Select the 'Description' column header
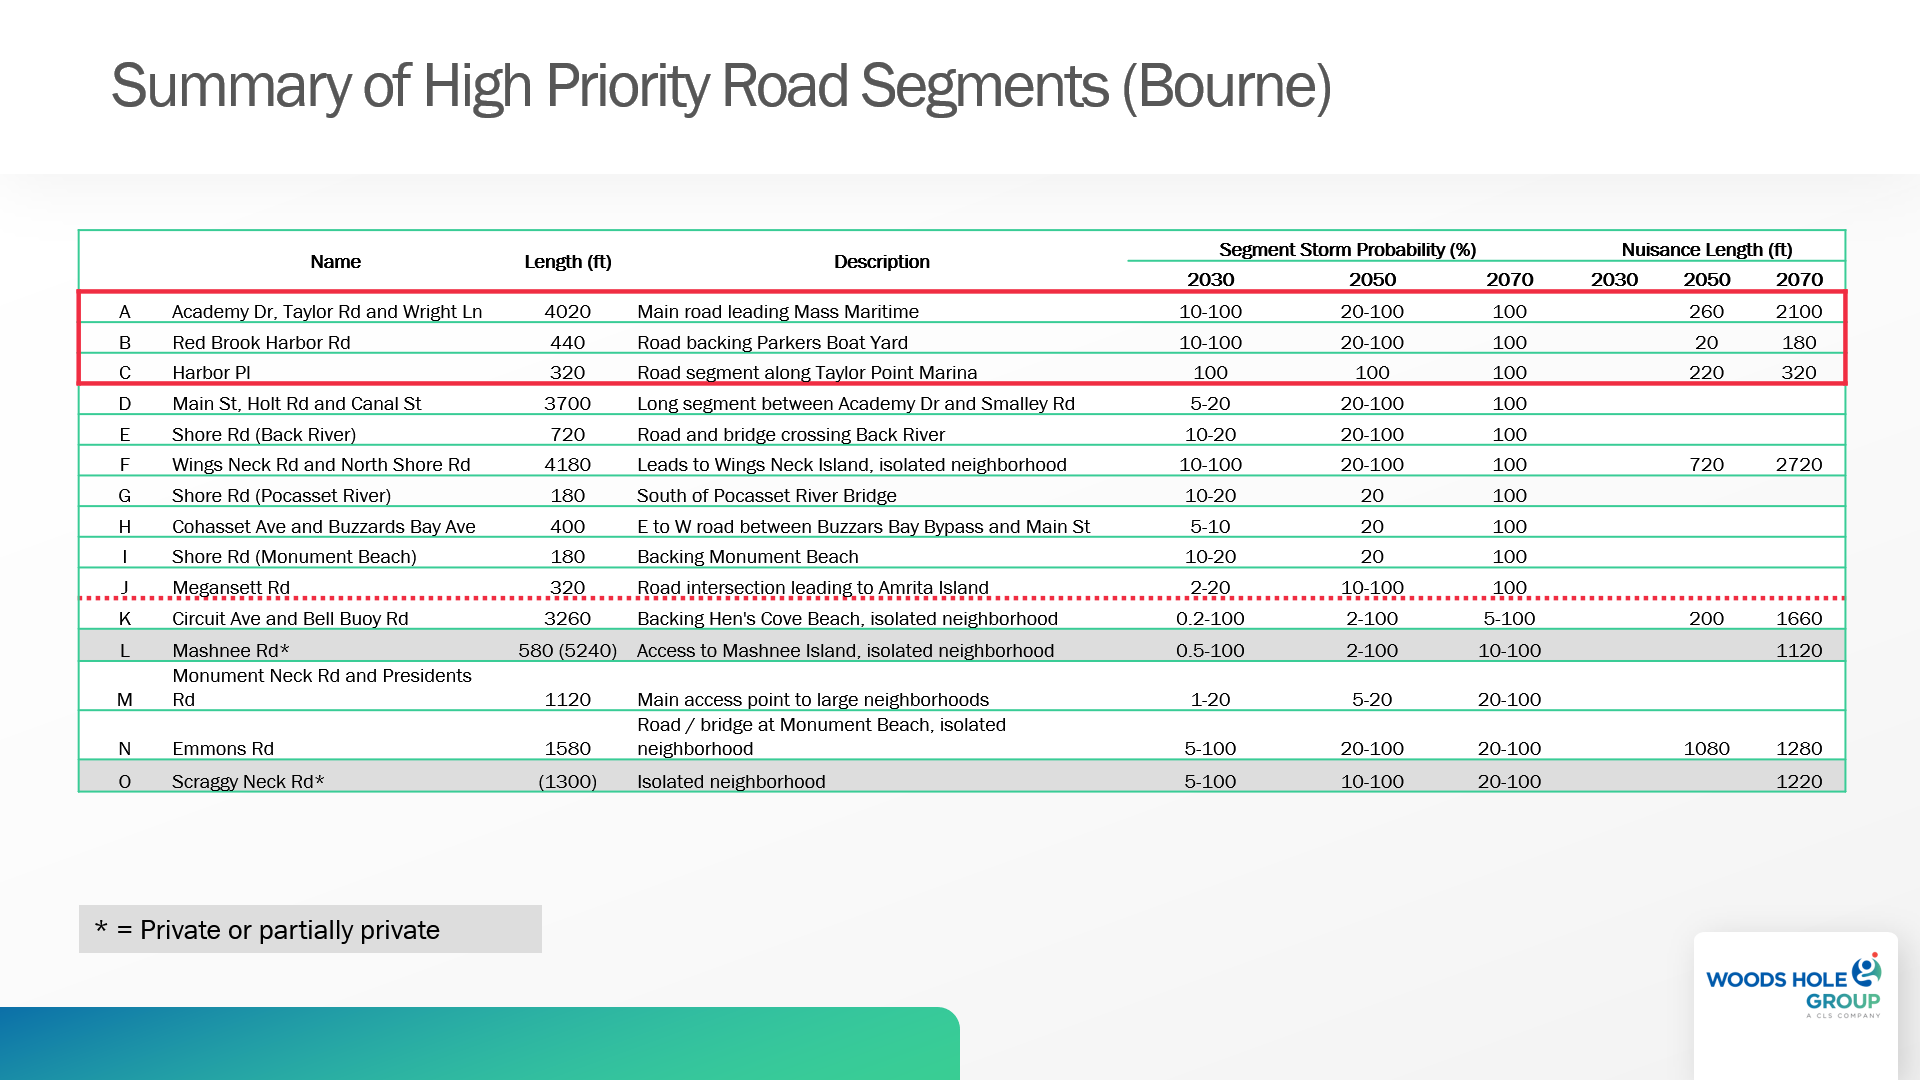 coord(882,262)
